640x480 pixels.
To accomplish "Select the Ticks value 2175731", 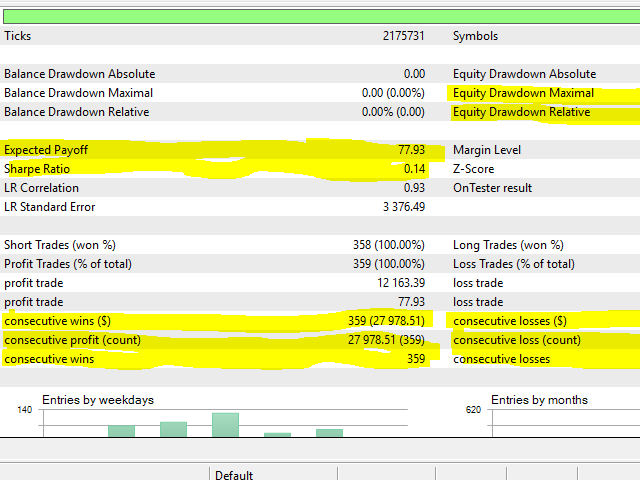I will point(403,36).
